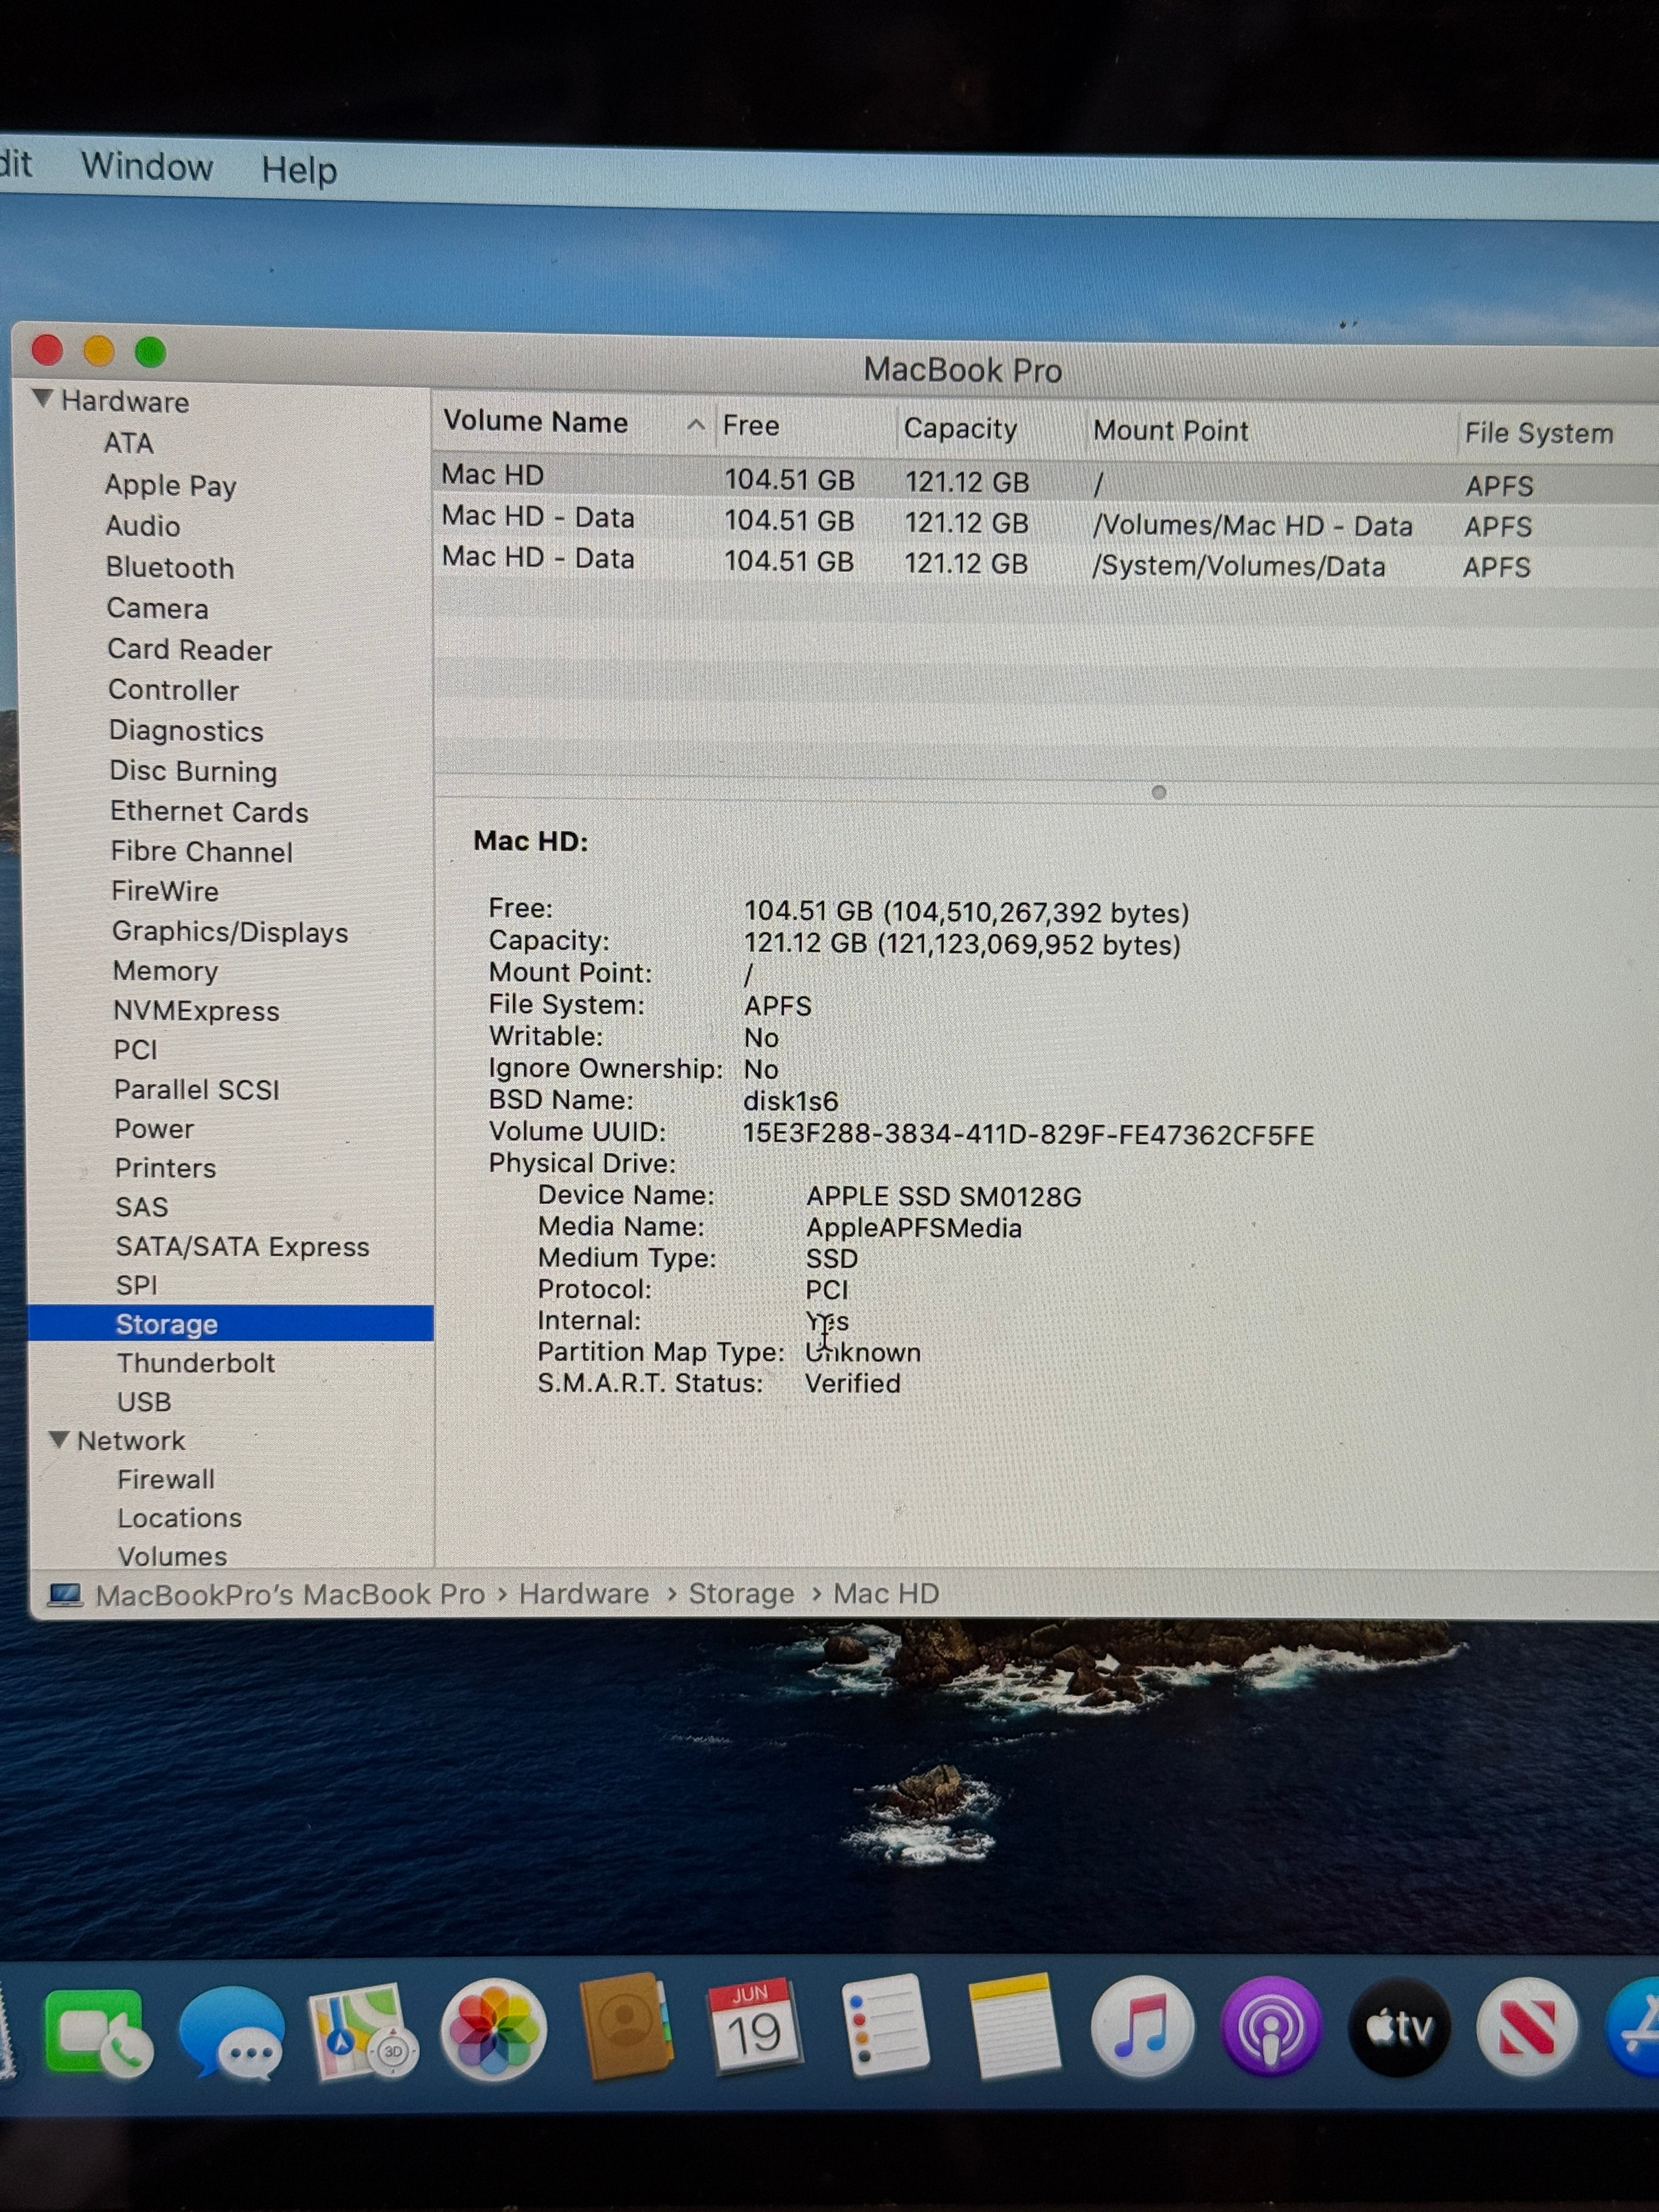1659x2212 pixels.
Task: Select Memory in sidebar
Action: pyautogui.click(x=165, y=971)
